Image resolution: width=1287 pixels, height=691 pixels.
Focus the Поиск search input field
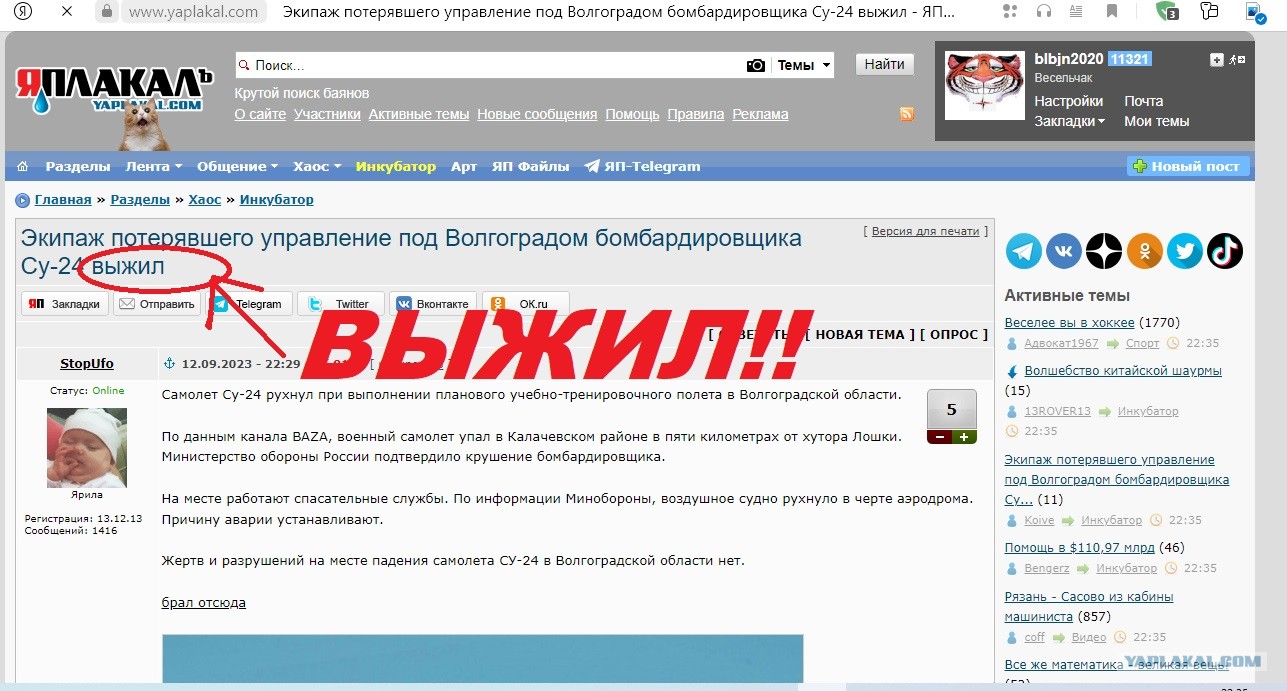coord(490,65)
